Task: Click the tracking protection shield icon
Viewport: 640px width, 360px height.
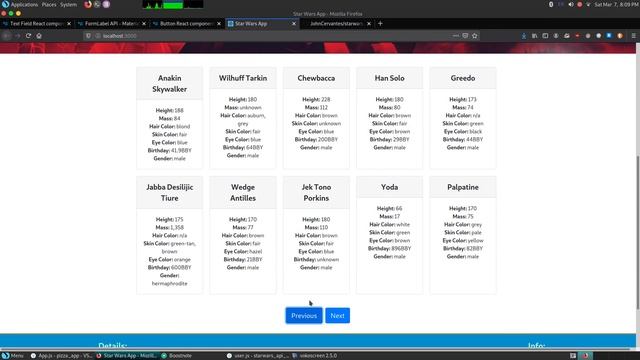Action: [x=88, y=36]
